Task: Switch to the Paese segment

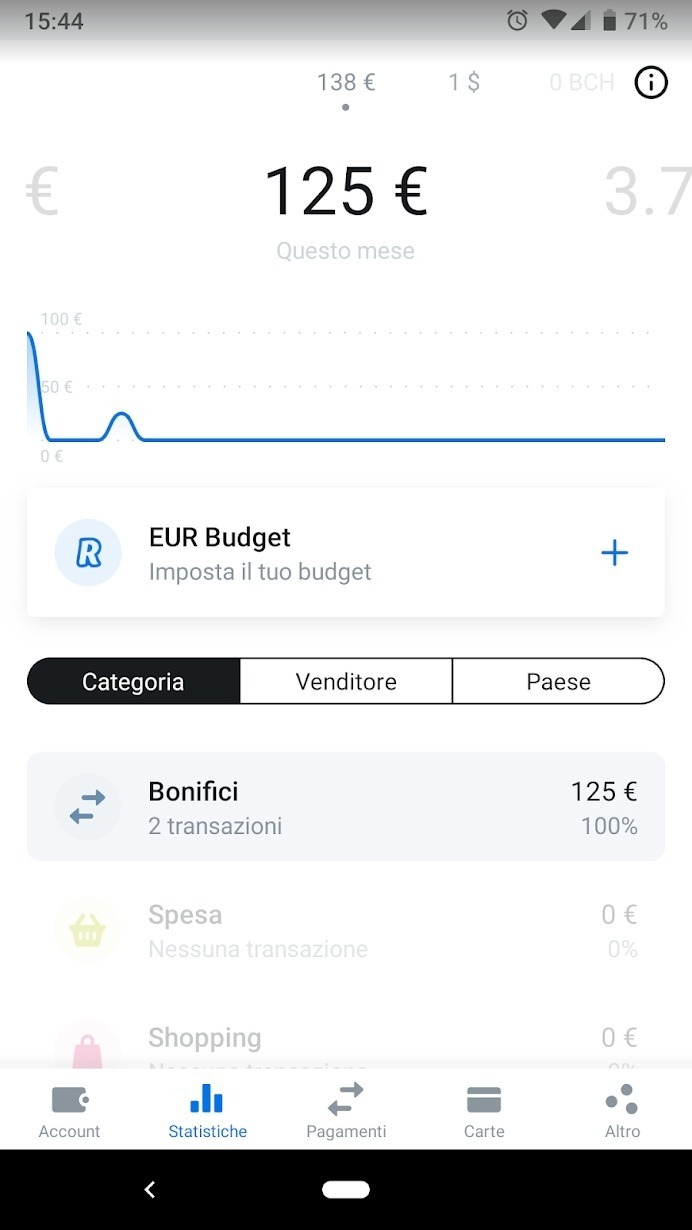Action: tap(558, 682)
